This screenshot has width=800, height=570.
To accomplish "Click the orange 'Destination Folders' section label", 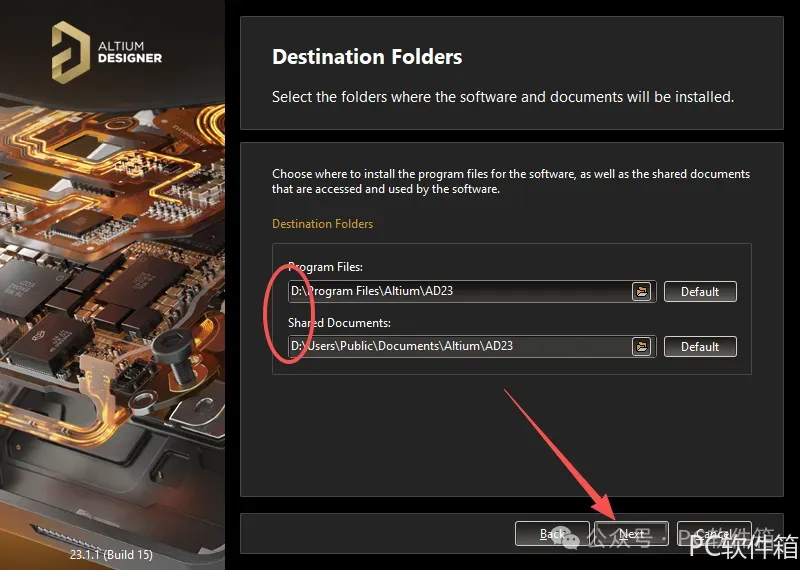I will click(322, 224).
